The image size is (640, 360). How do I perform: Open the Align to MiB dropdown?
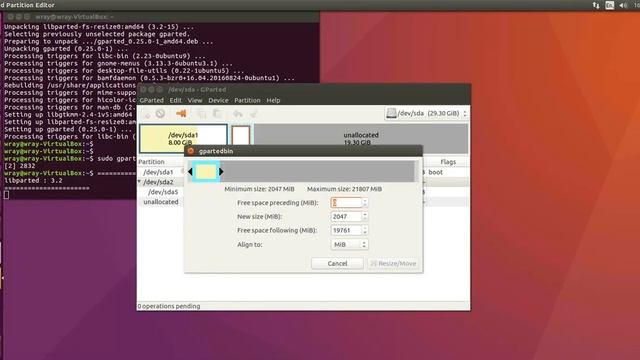click(349, 244)
